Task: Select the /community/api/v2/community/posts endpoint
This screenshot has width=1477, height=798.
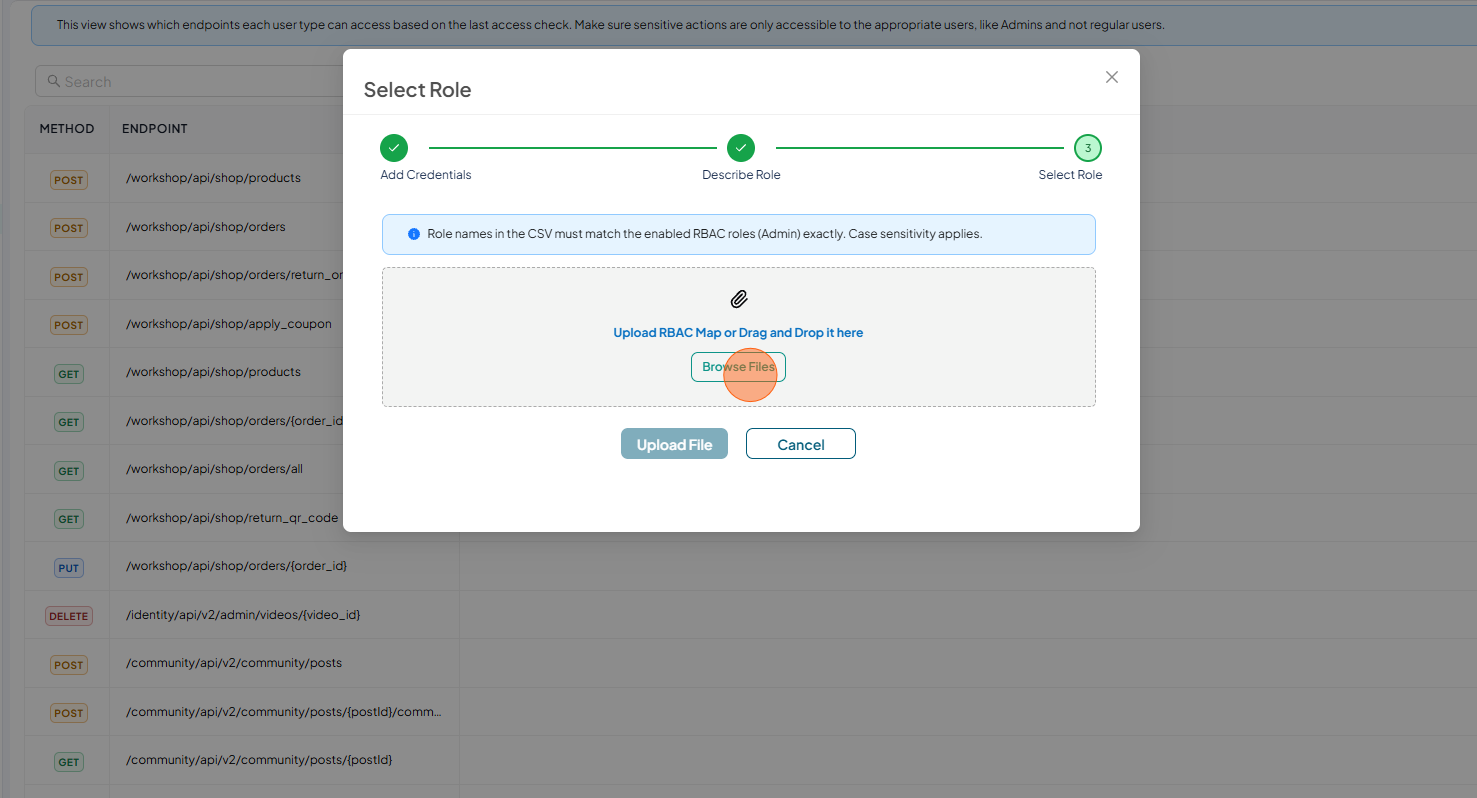Action: coord(234,663)
